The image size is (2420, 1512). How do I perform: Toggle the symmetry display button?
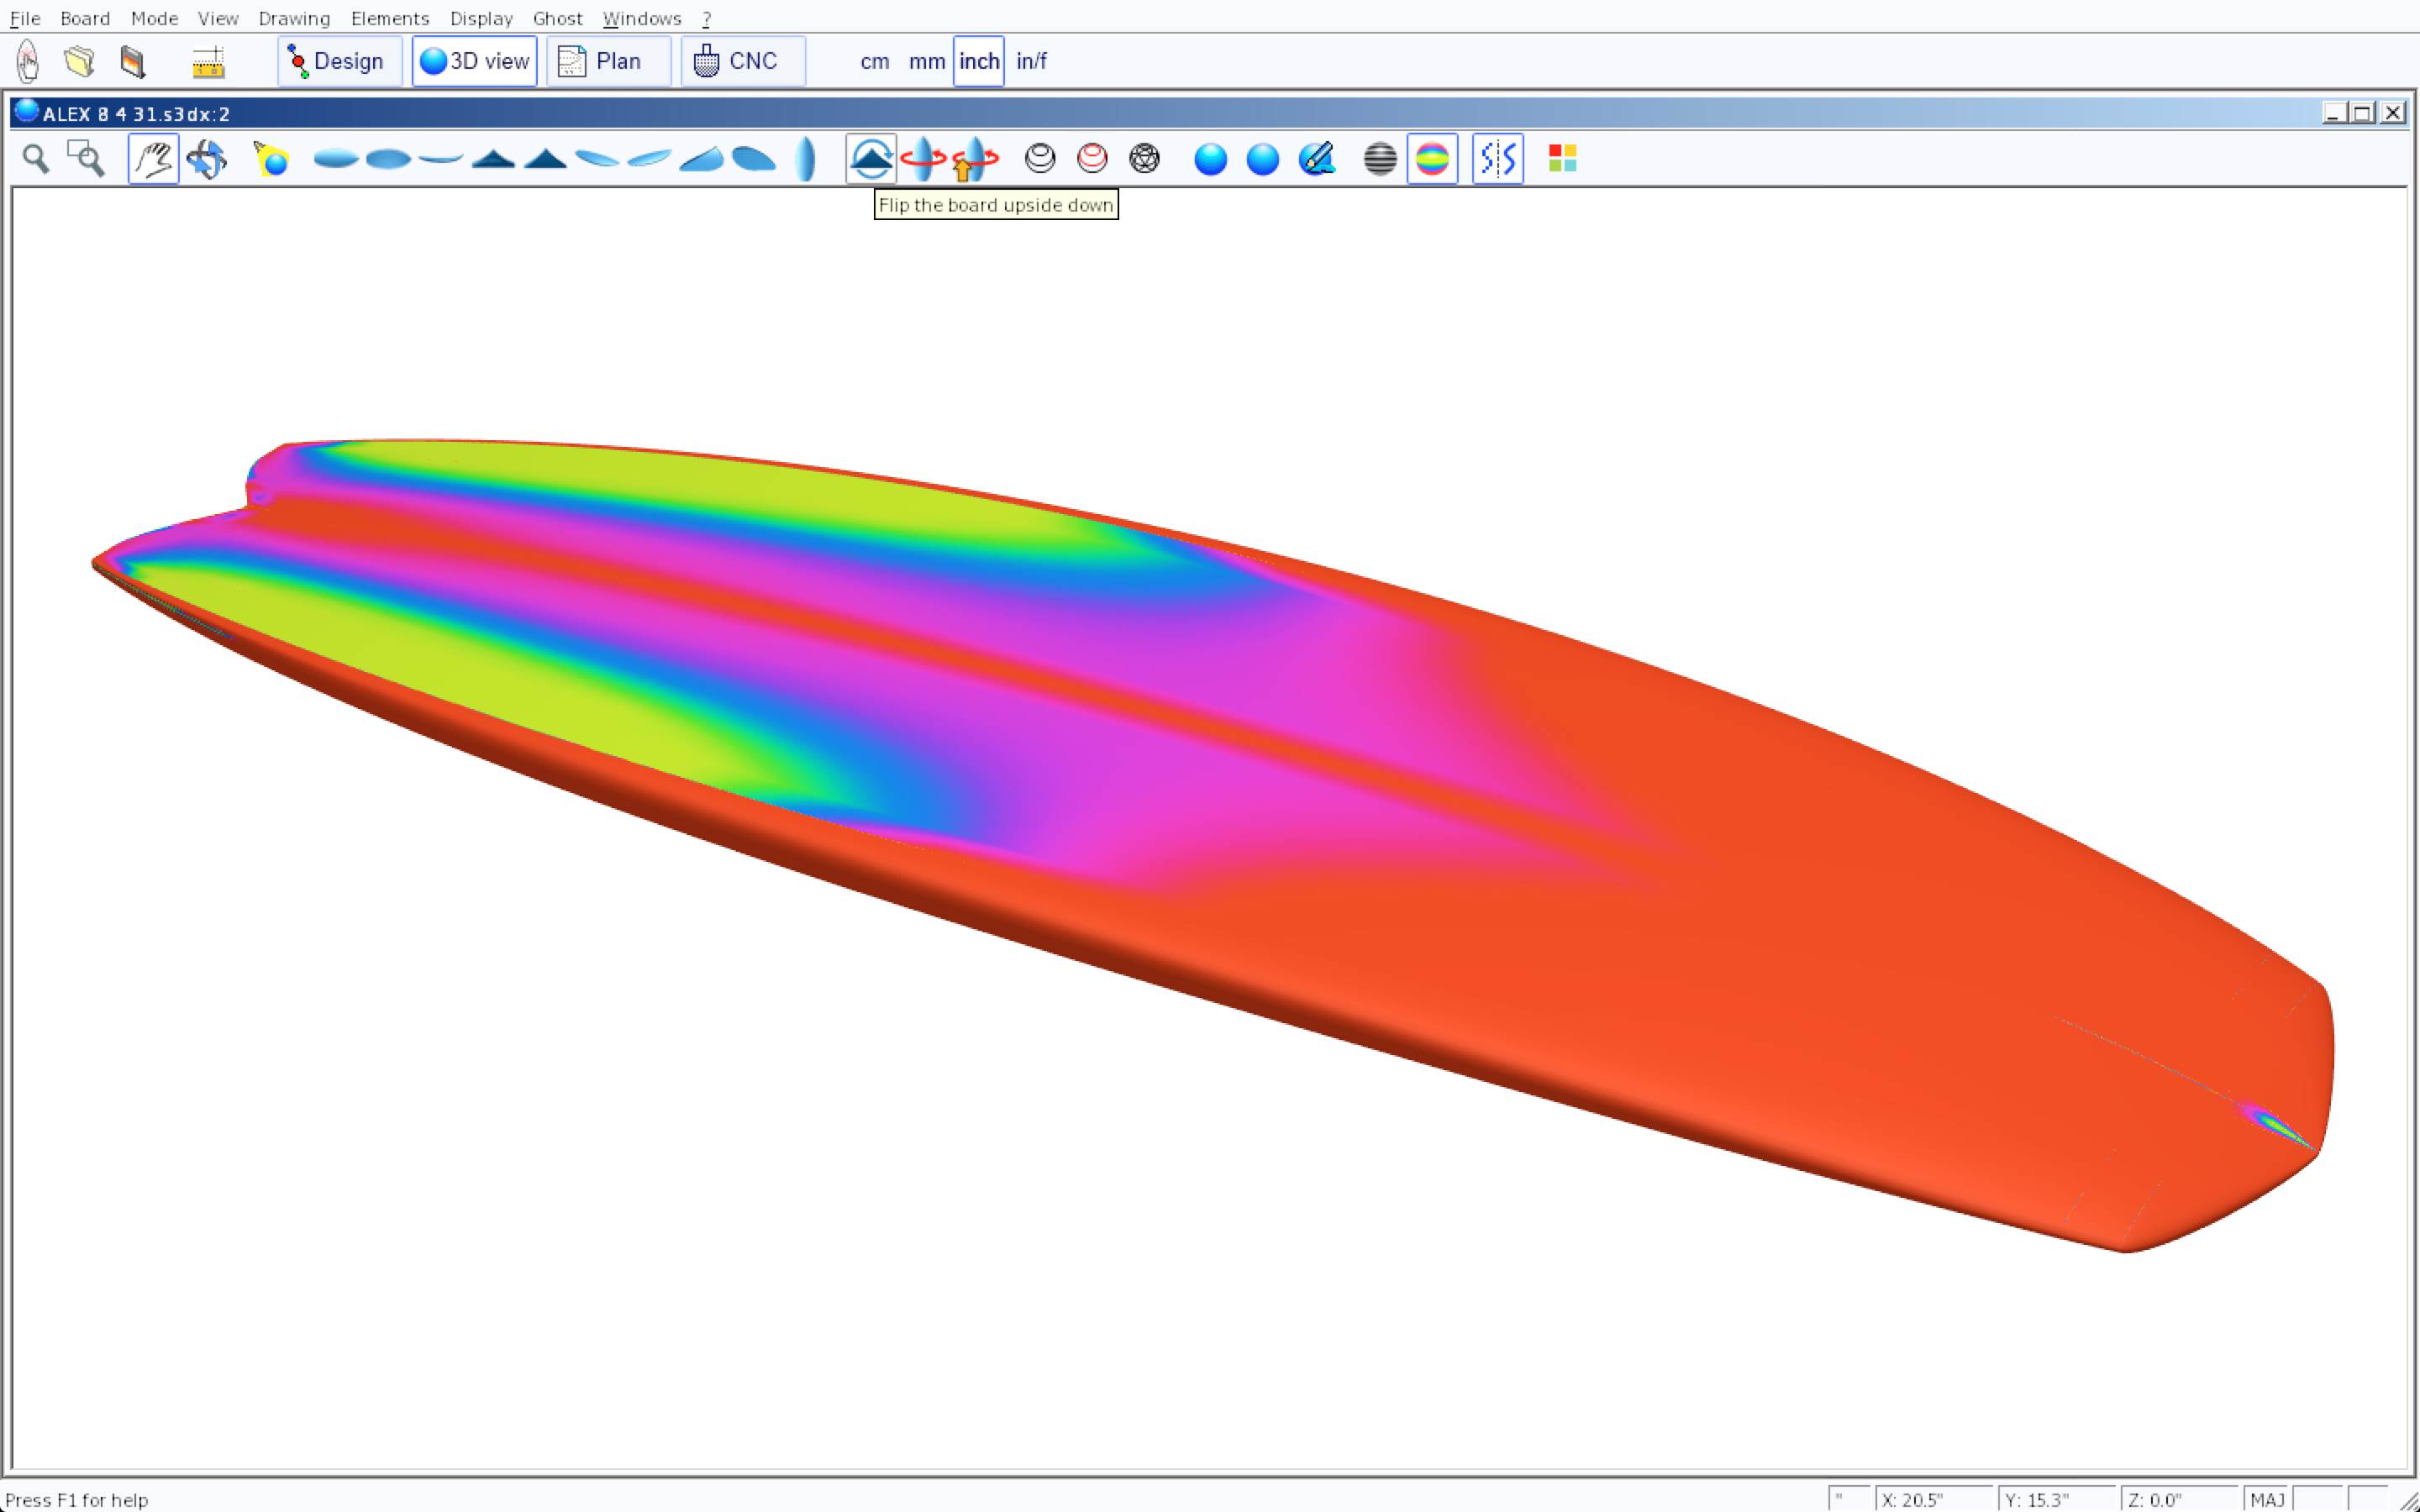[1497, 159]
